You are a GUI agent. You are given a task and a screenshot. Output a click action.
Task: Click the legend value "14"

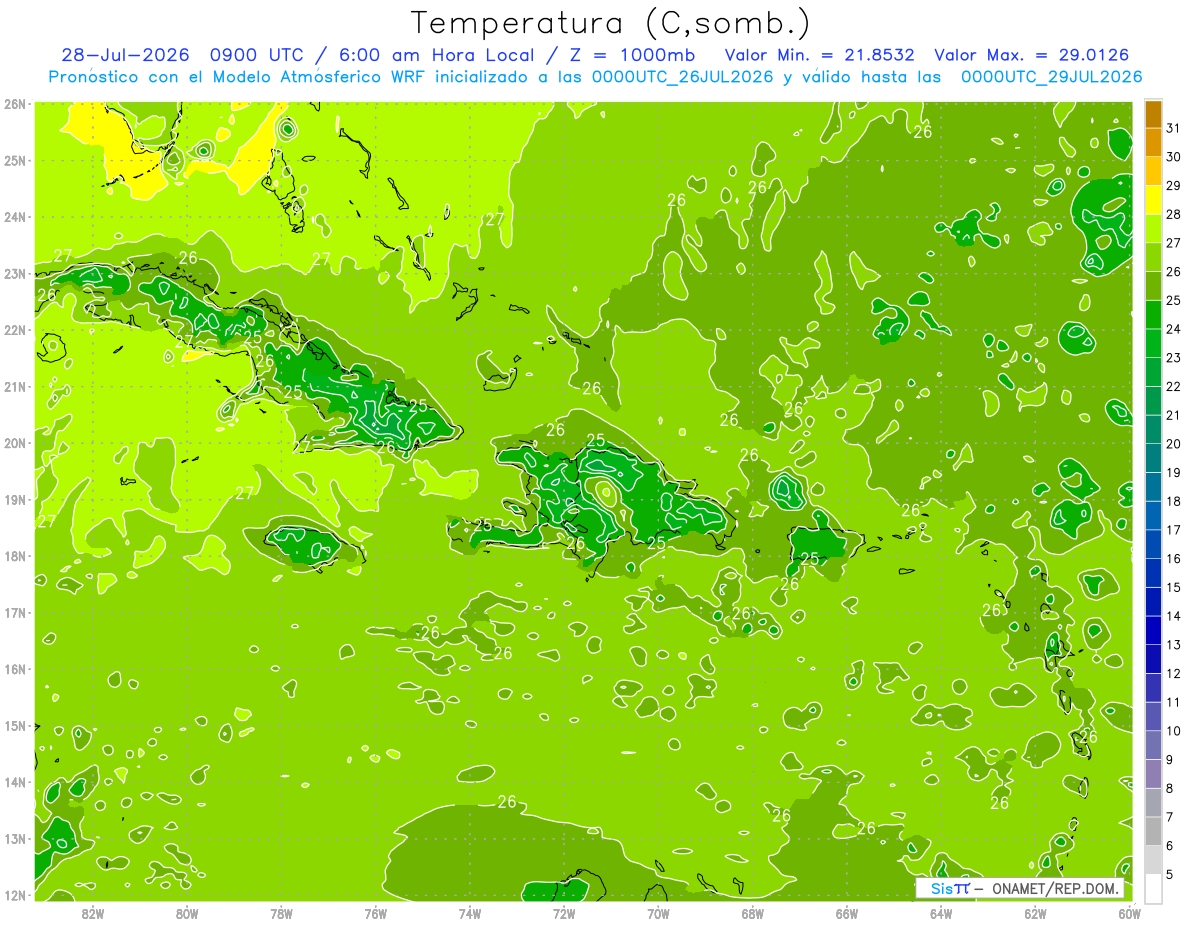[x=1174, y=616]
